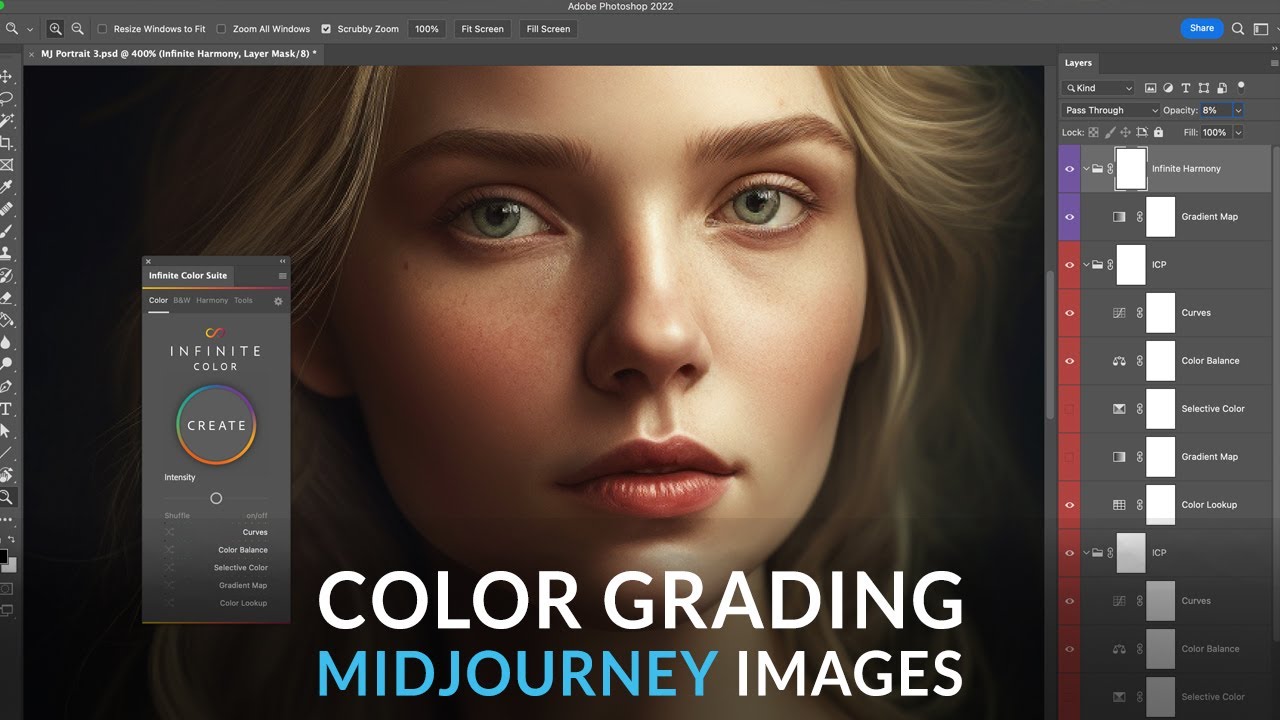The height and width of the screenshot is (720, 1280).
Task: Filter layers by smart objects icon
Action: (1221, 88)
